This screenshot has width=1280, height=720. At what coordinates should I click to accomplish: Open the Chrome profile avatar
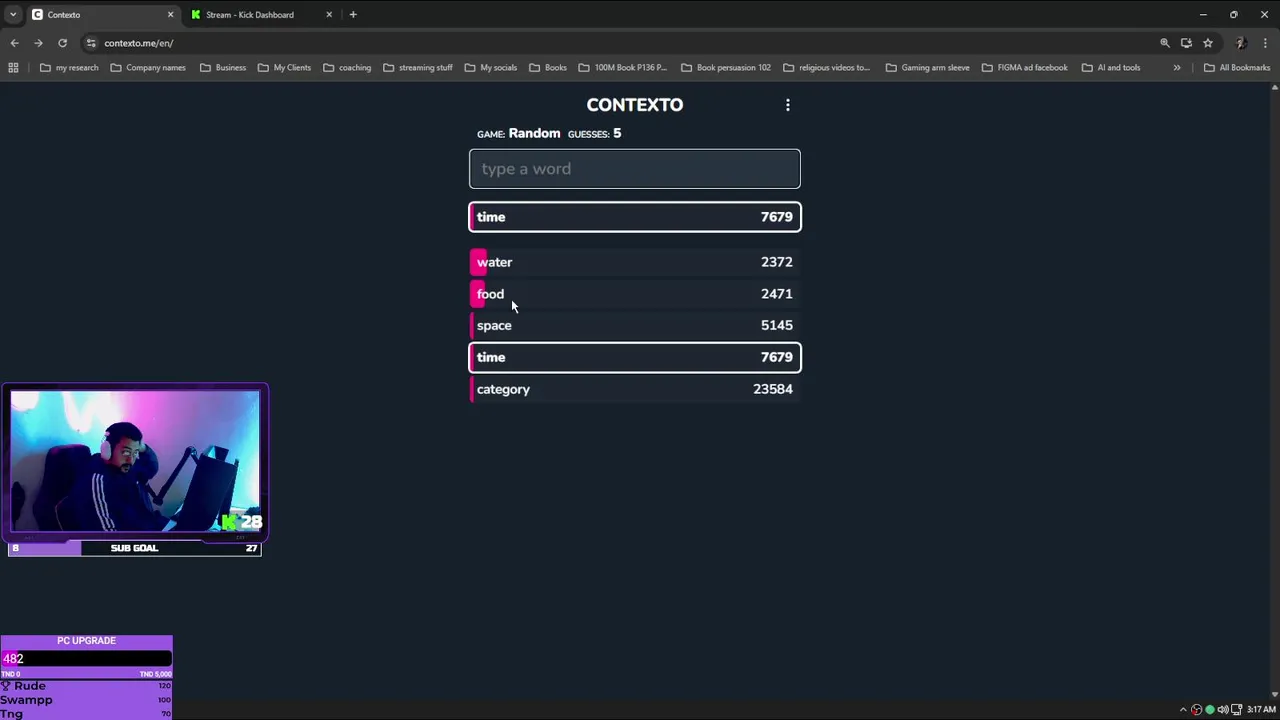pos(1241,43)
